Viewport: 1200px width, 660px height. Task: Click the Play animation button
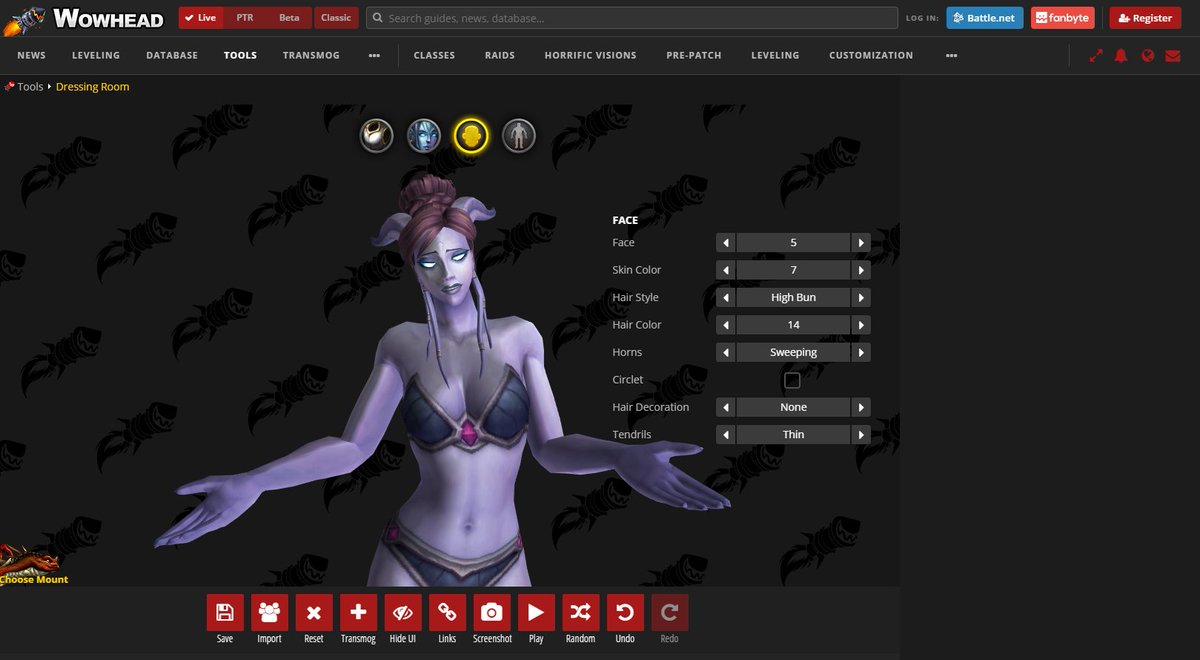pyautogui.click(x=536, y=613)
